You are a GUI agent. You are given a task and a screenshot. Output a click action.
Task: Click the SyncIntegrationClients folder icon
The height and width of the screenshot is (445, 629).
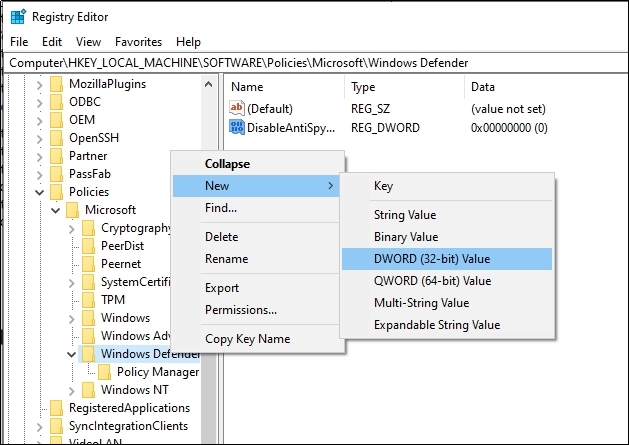57,426
